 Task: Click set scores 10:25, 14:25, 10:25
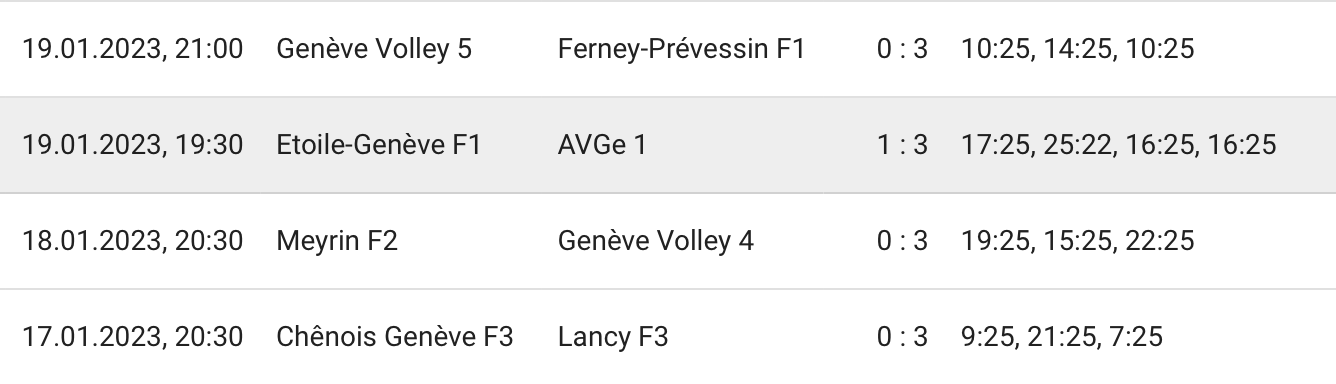tap(1077, 48)
